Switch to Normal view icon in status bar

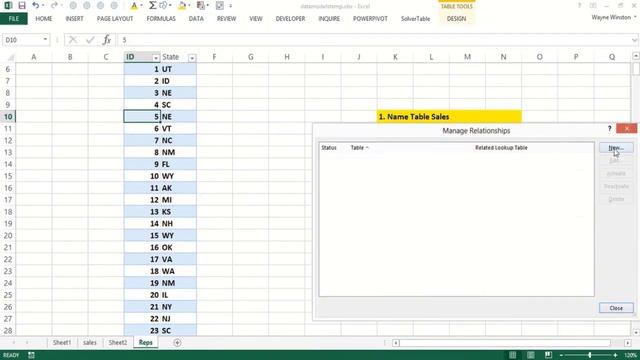click(x=513, y=355)
